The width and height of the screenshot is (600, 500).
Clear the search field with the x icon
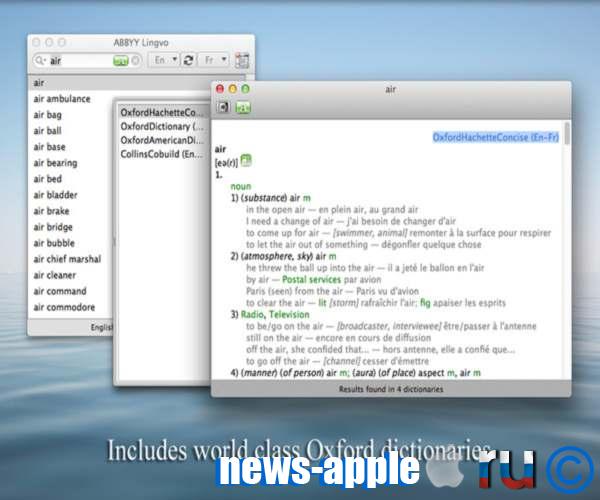[x=135, y=60]
